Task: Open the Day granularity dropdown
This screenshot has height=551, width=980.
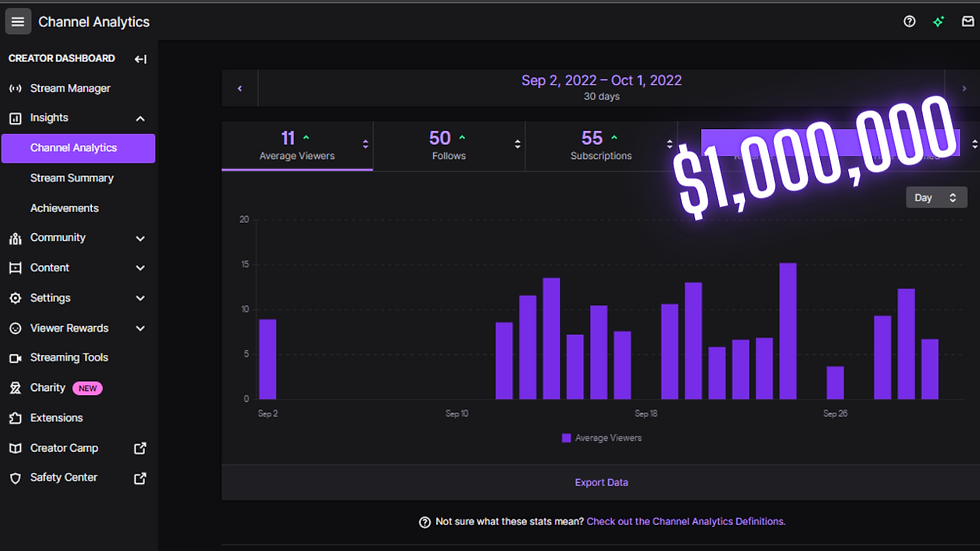Action: pyautogui.click(x=936, y=197)
